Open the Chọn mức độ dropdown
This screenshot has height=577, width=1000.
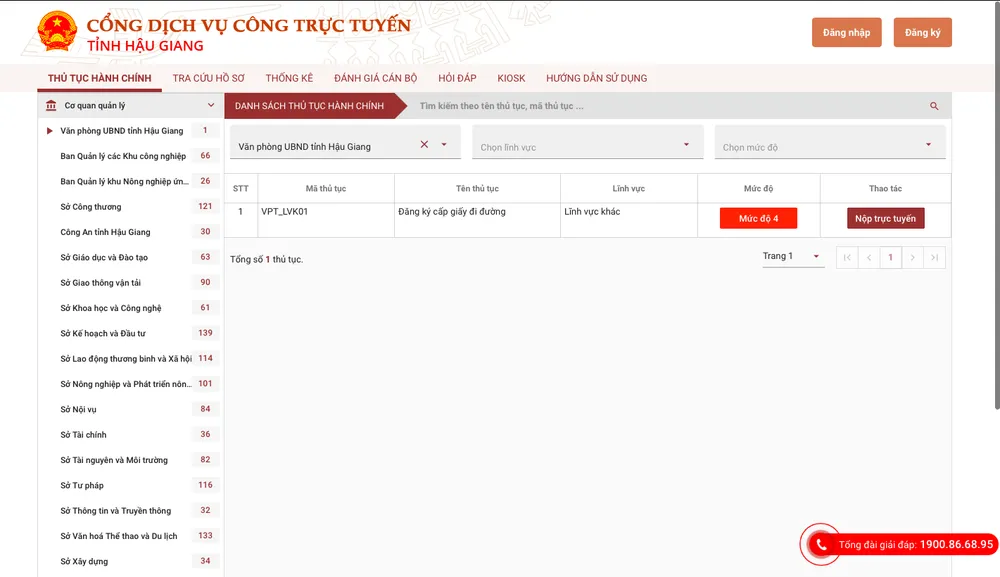829,146
